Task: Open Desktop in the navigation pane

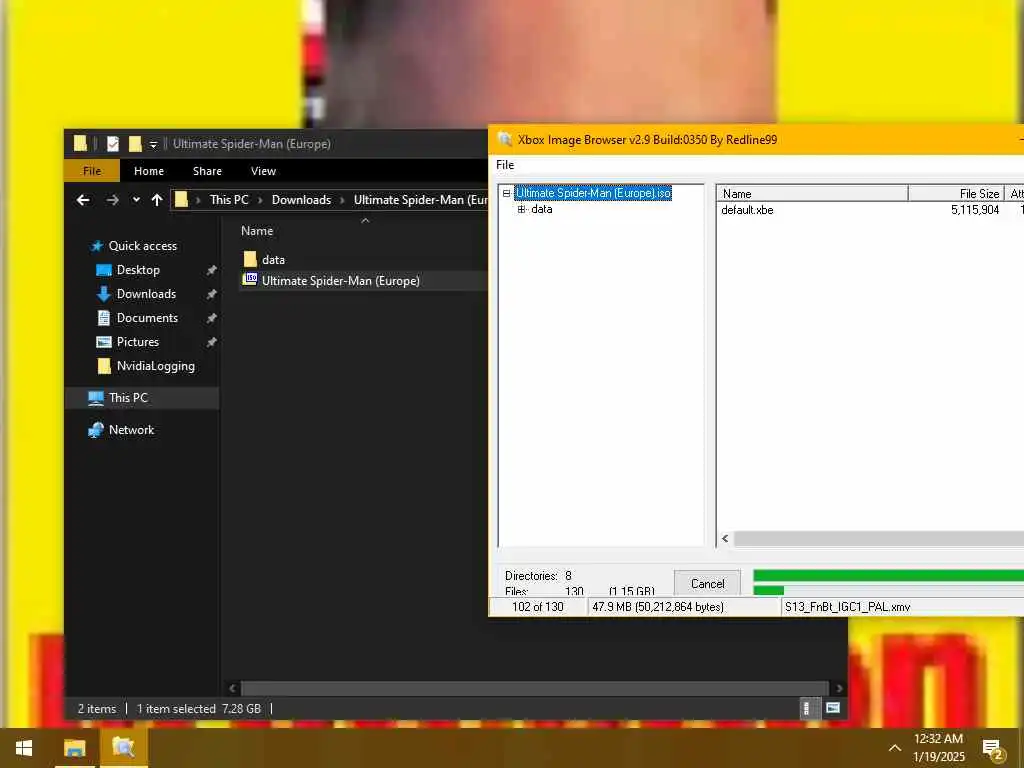Action: pos(138,270)
